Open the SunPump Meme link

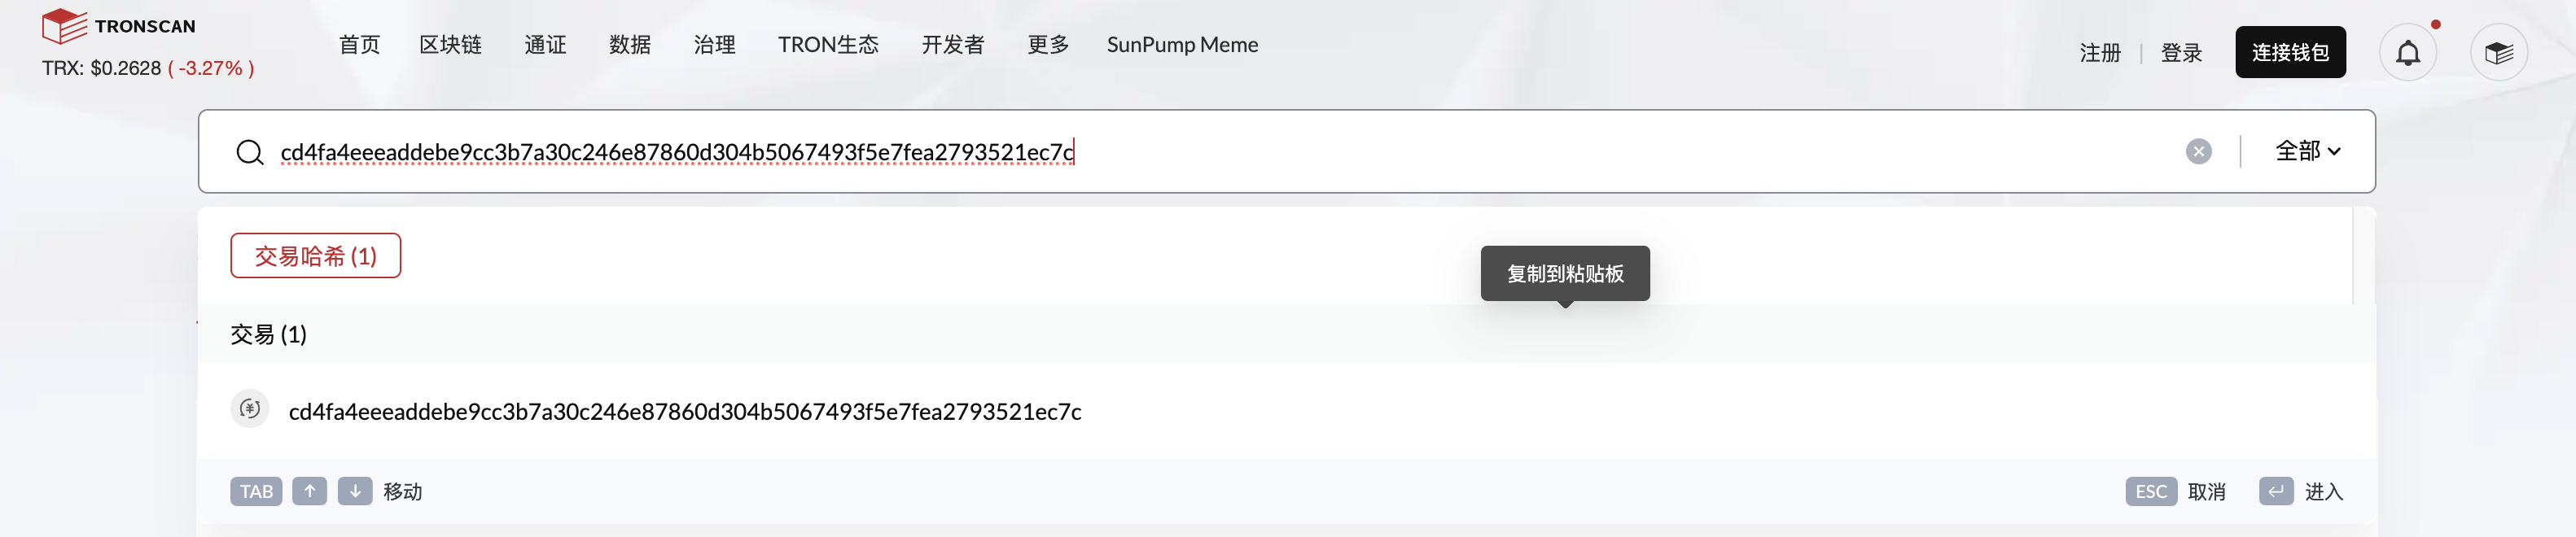coord(1182,45)
